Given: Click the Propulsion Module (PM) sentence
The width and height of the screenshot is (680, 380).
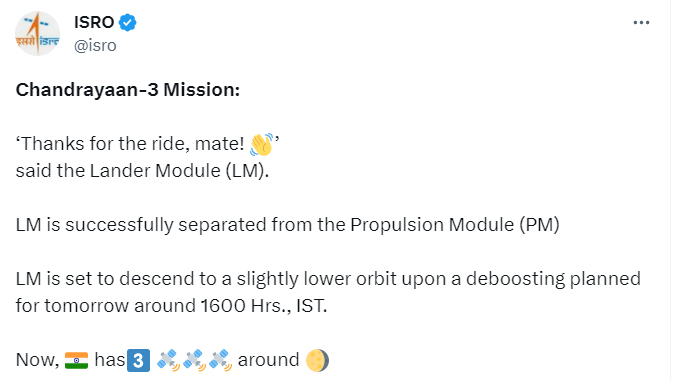Looking at the screenshot, I should click(x=288, y=225).
